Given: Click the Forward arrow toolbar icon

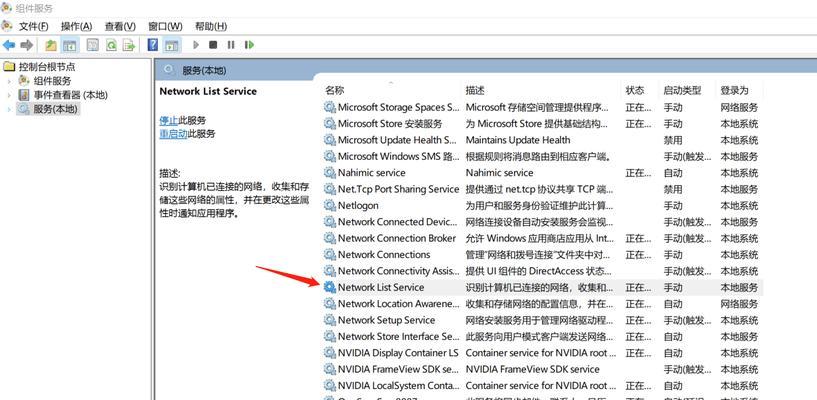Looking at the screenshot, I should coord(27,45).
